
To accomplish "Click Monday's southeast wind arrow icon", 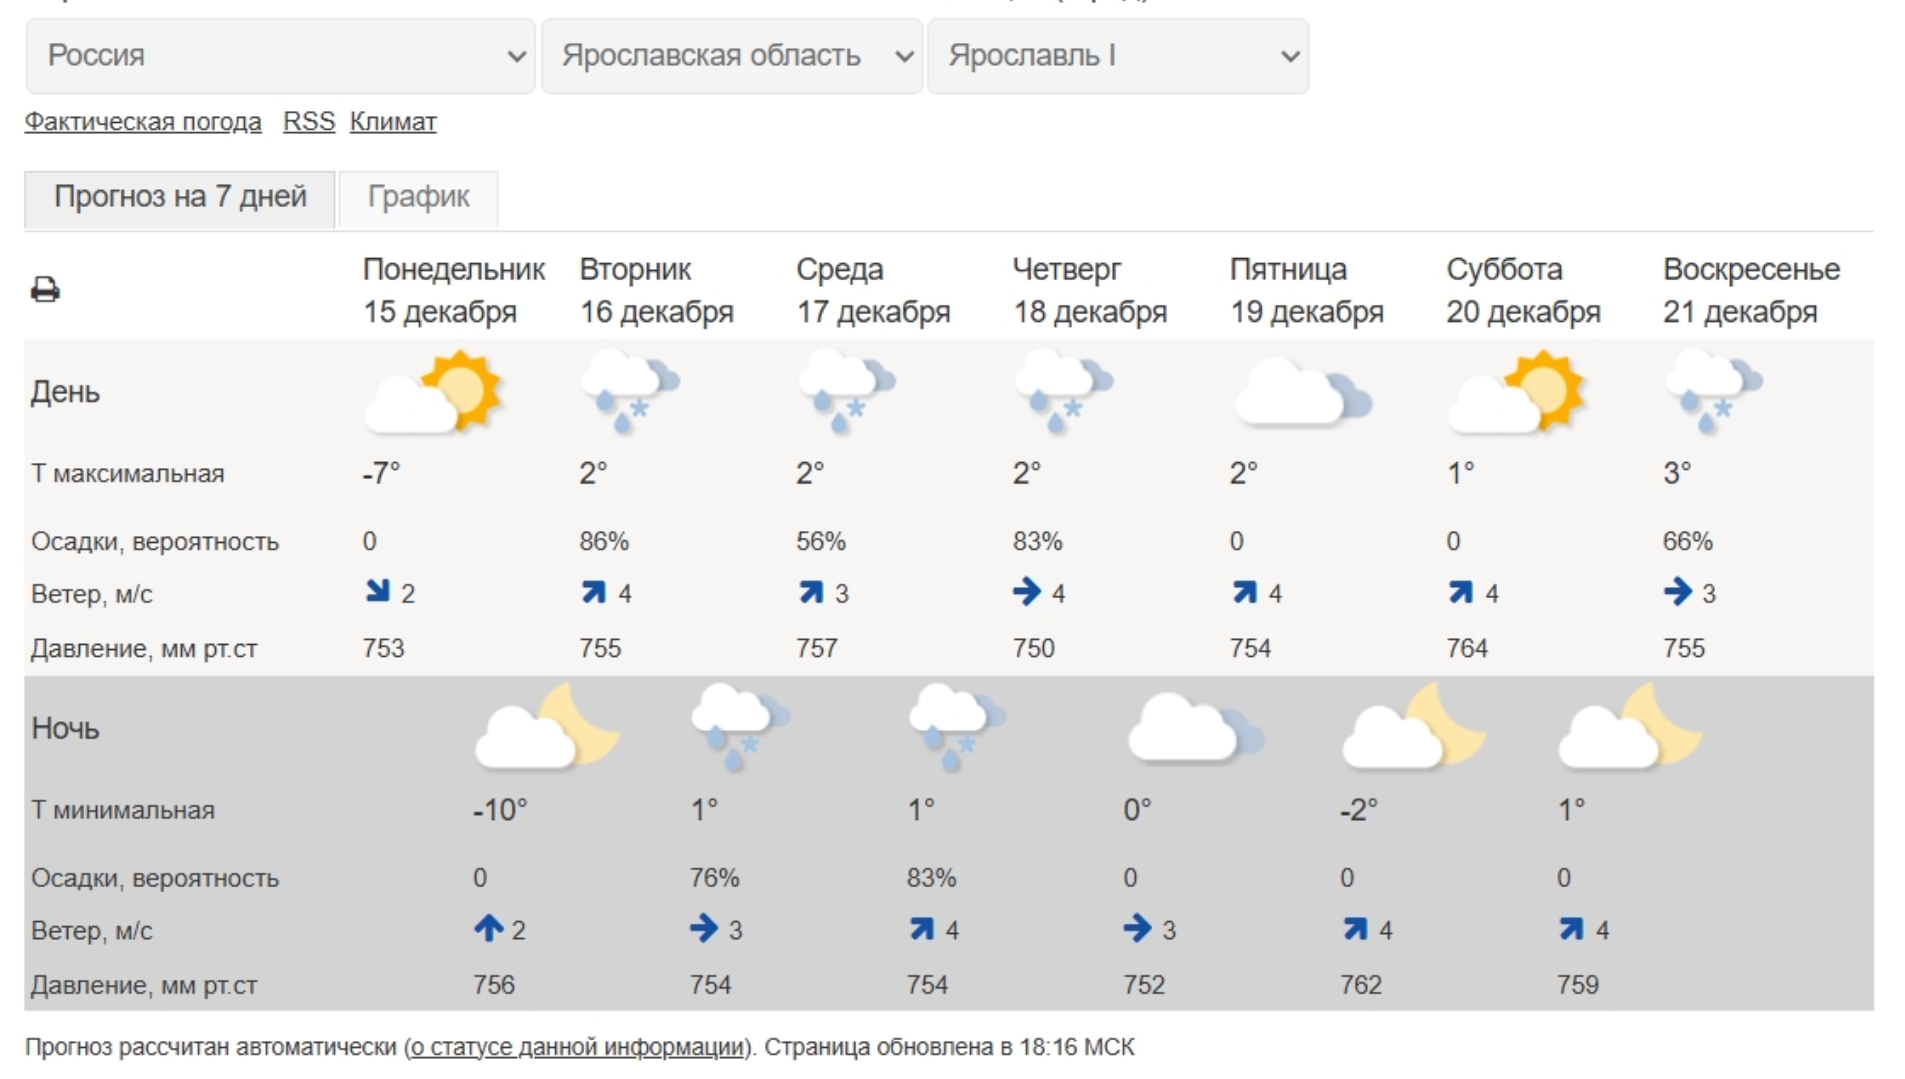I will click(x=377, y=592).
